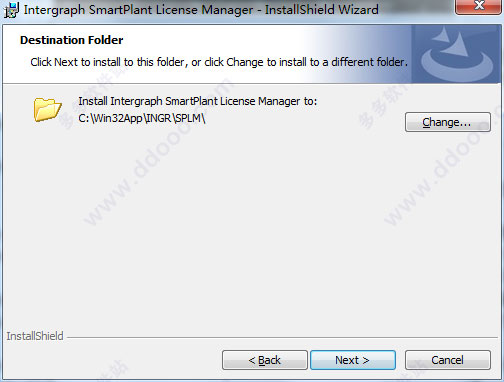Click the 'InstallShield Wizard' text in title bar

[x=322, y=10]
